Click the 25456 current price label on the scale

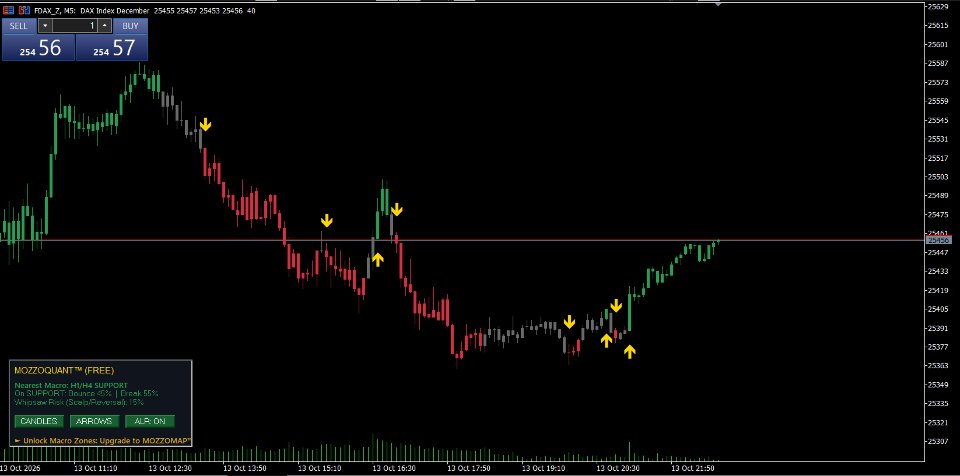938,241
